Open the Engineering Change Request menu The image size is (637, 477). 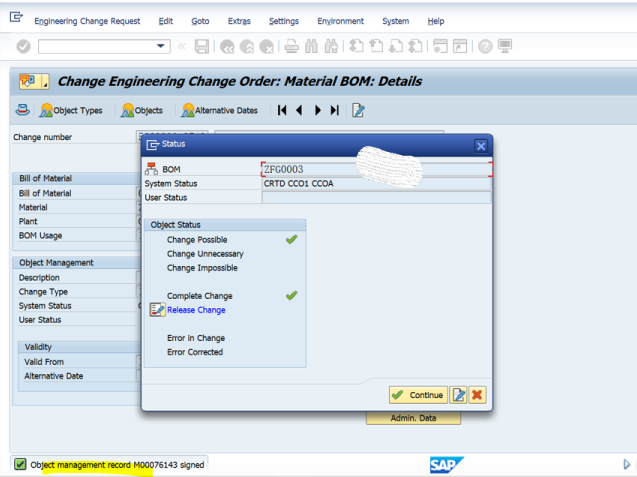(x=87, y=21)
